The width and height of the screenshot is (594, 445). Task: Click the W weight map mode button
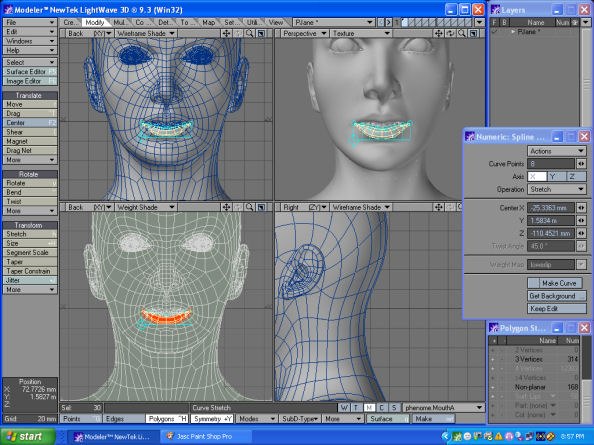click(x=344, y=408)
